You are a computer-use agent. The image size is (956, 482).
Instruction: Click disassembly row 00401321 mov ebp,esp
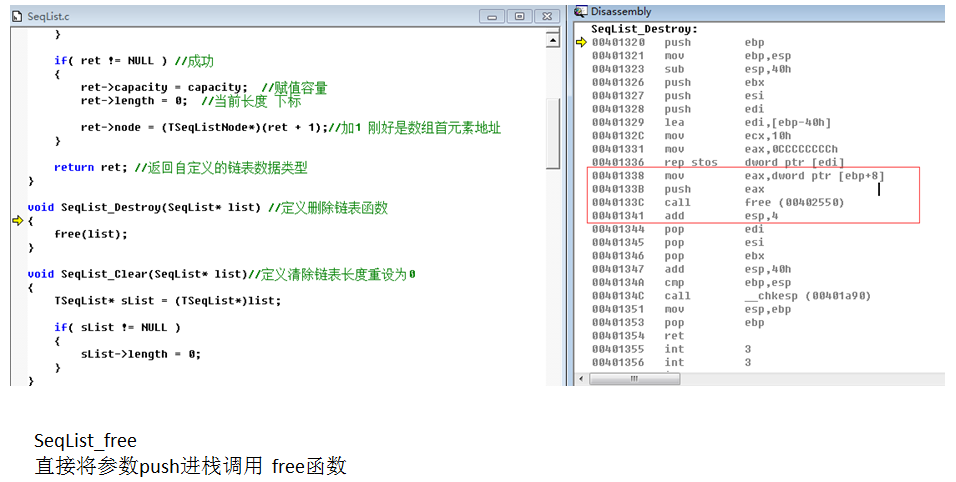click(691, 55)
